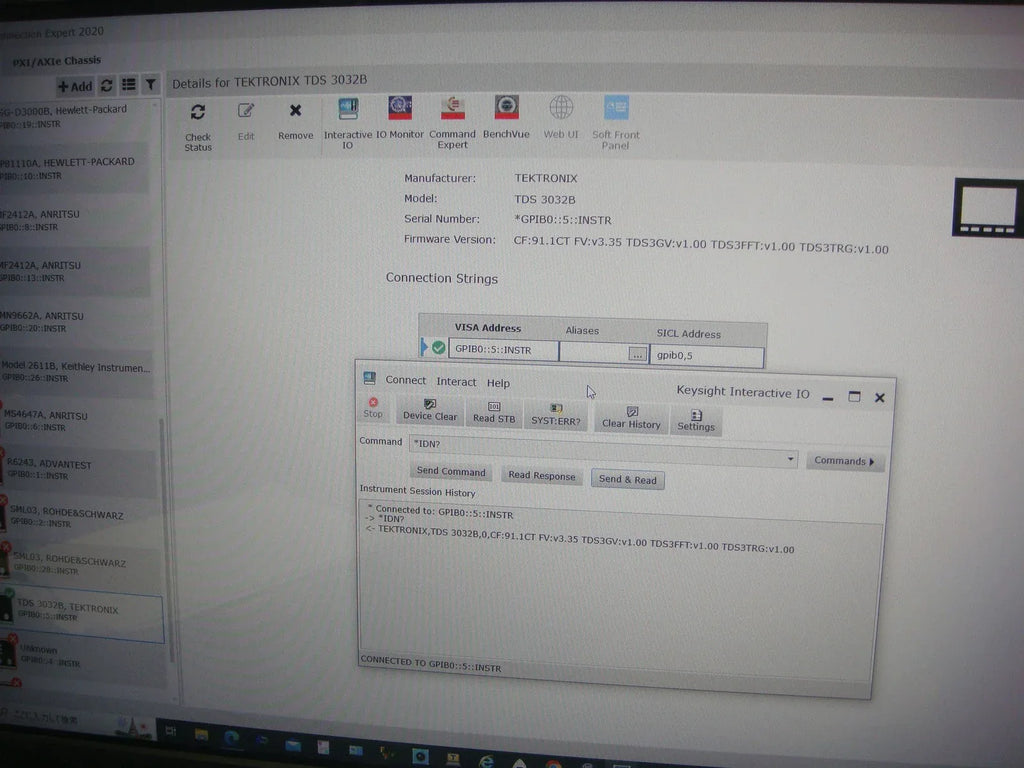The image size is (1024, 768).
Task: Open Interactive IO from the toolbar
Action: 348,123
